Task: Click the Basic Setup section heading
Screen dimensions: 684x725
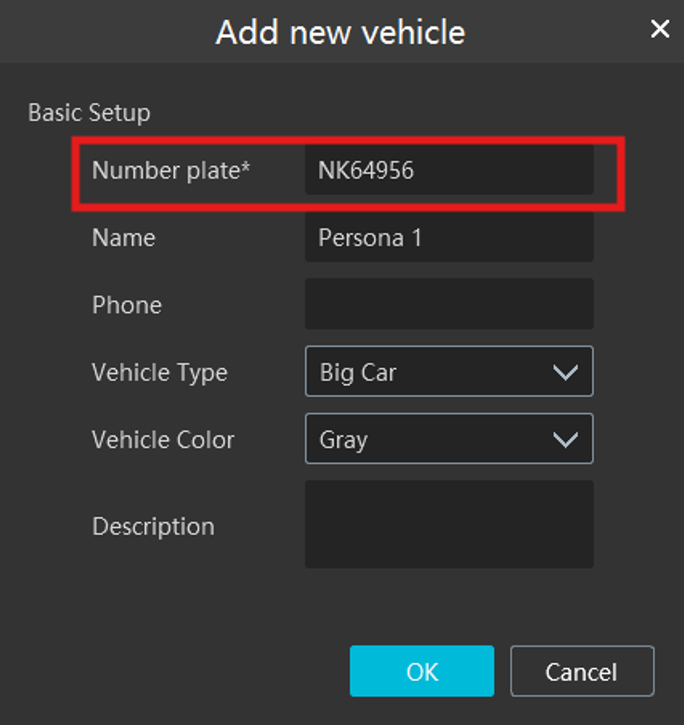Action: 89,112
